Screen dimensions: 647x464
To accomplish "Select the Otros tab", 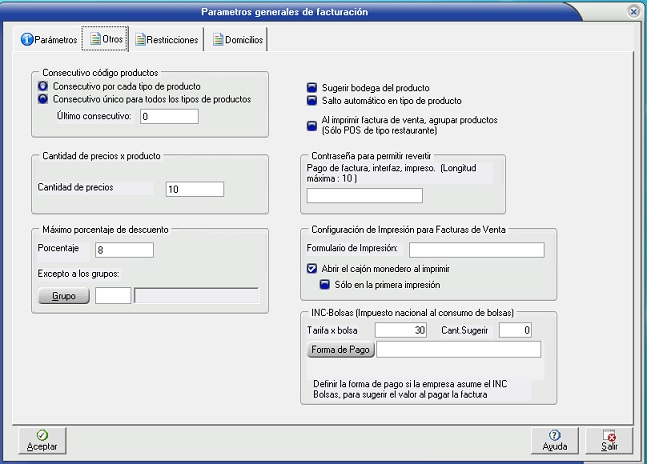I will [105, 39].
